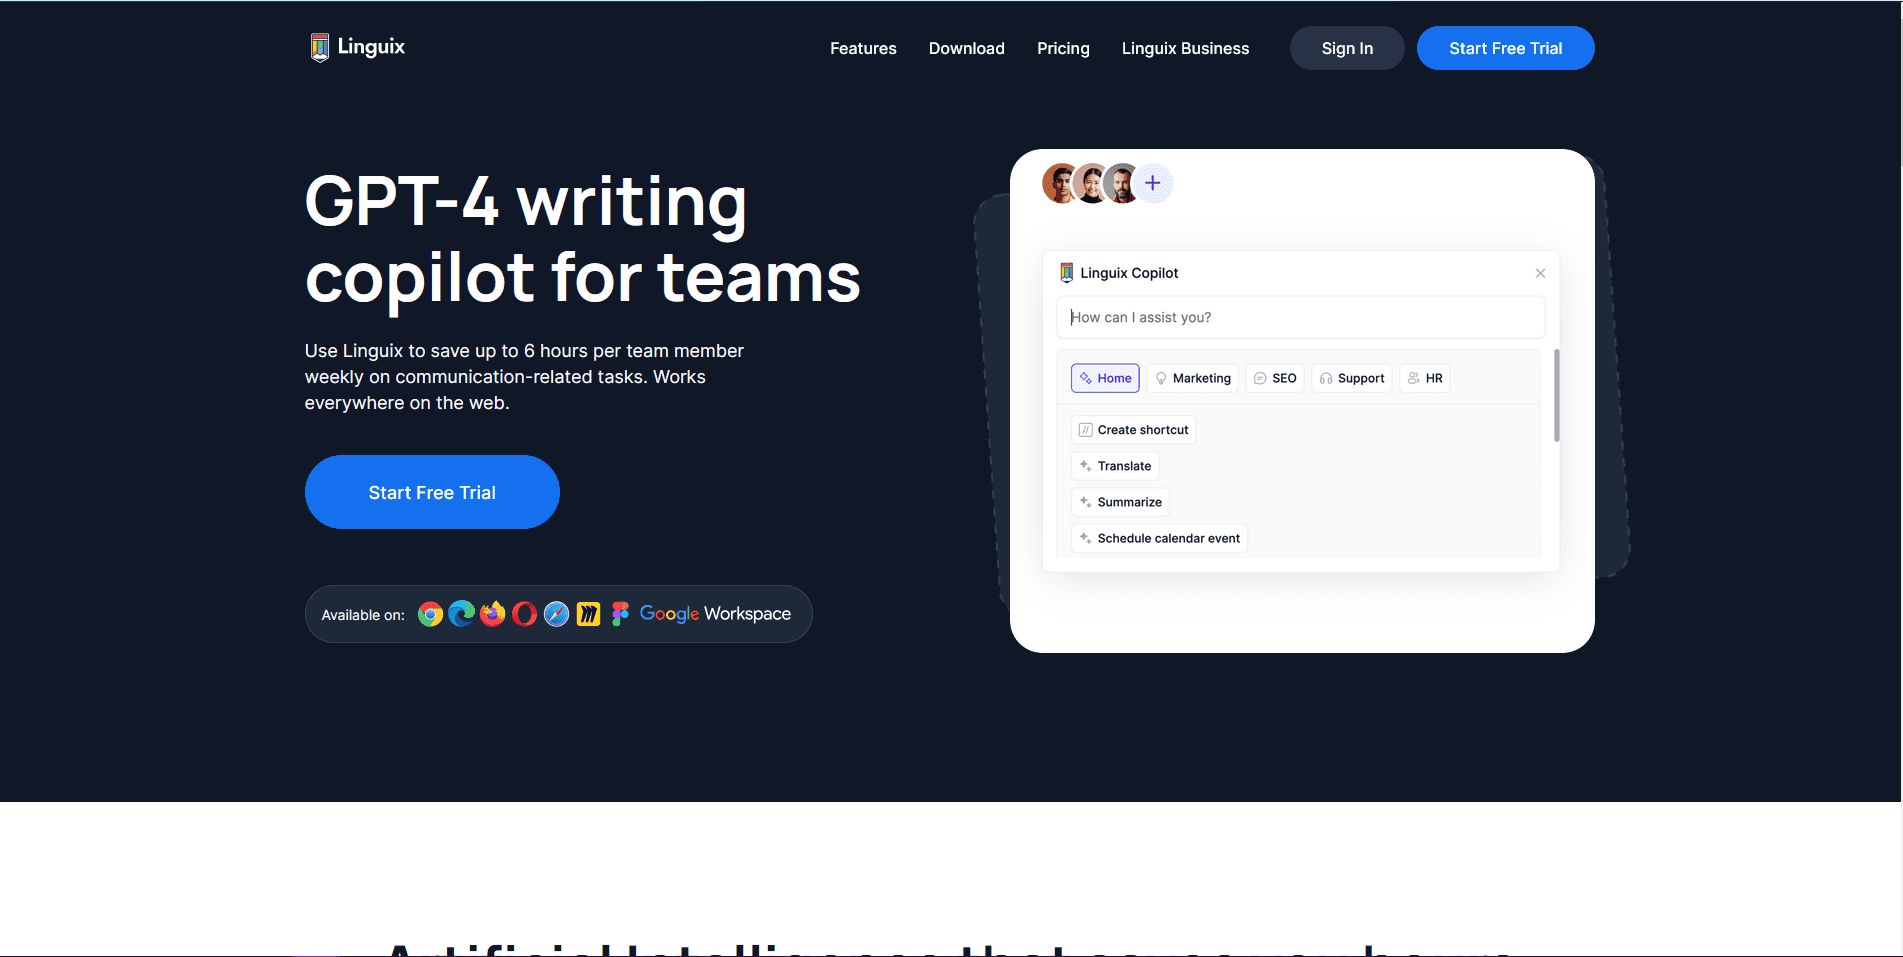Click the Copilot panel scrollbar
1903x957 pixels.
[1556, 395]
